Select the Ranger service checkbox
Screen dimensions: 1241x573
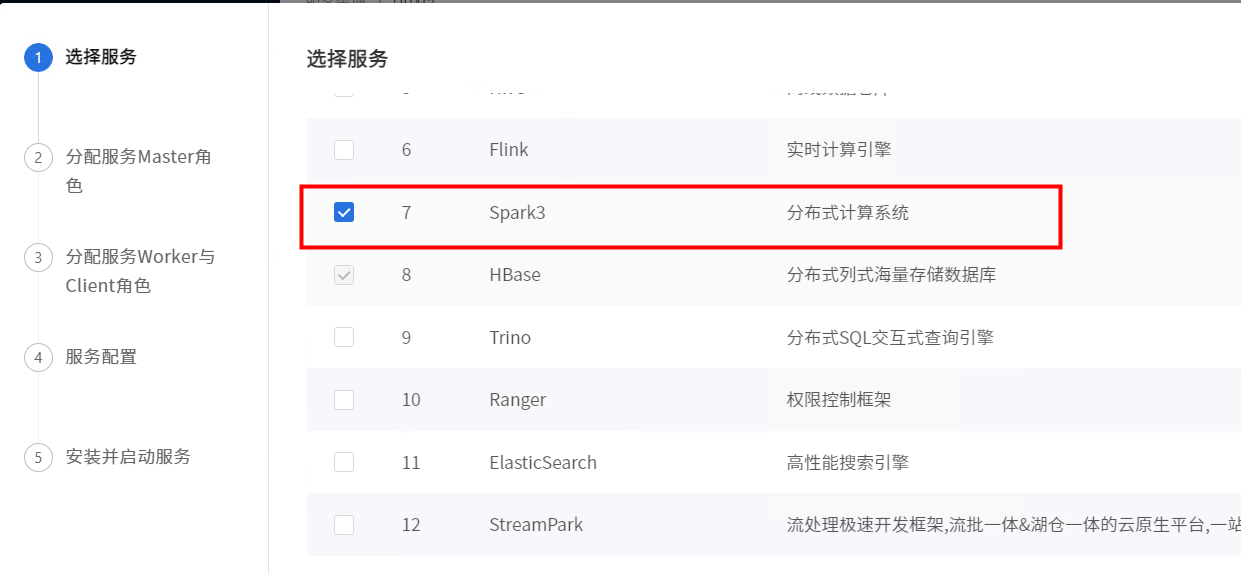[344, 400]
